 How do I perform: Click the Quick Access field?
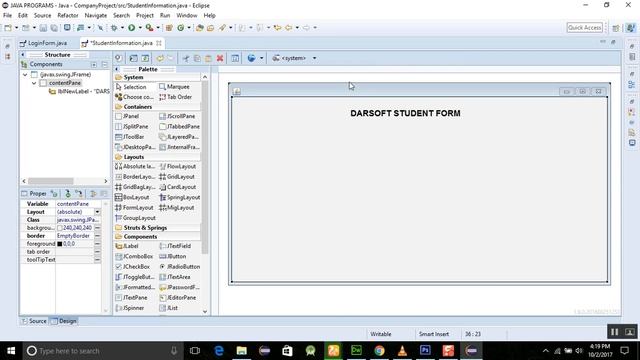(584, 28)
